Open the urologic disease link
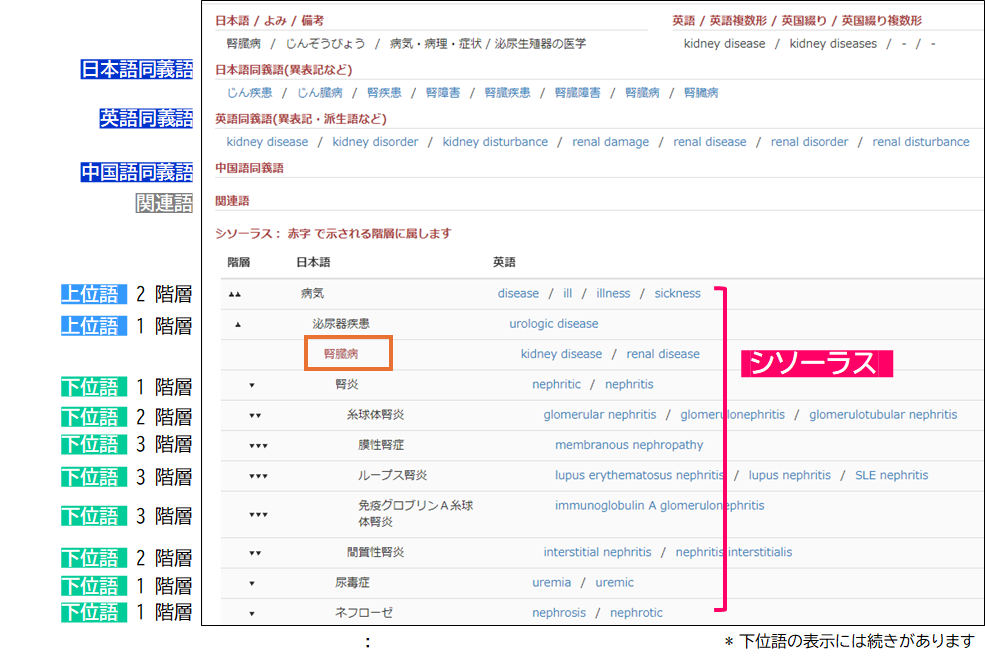Screen dimensions: 985x659 point(553,324)
